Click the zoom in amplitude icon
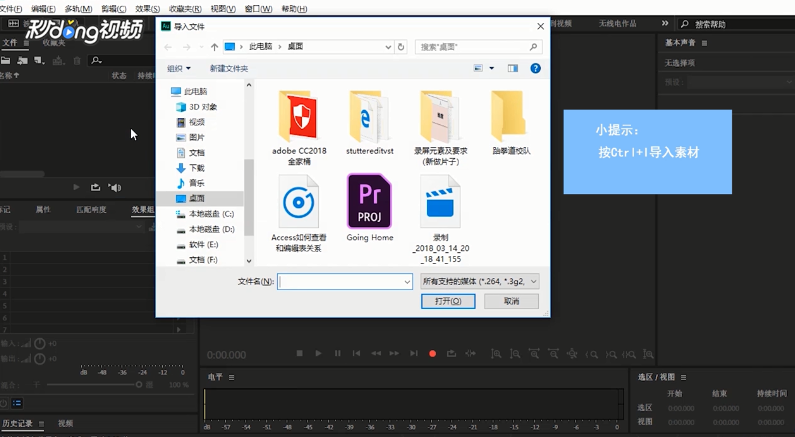795x437 pixels. click(x=496, y=354)
